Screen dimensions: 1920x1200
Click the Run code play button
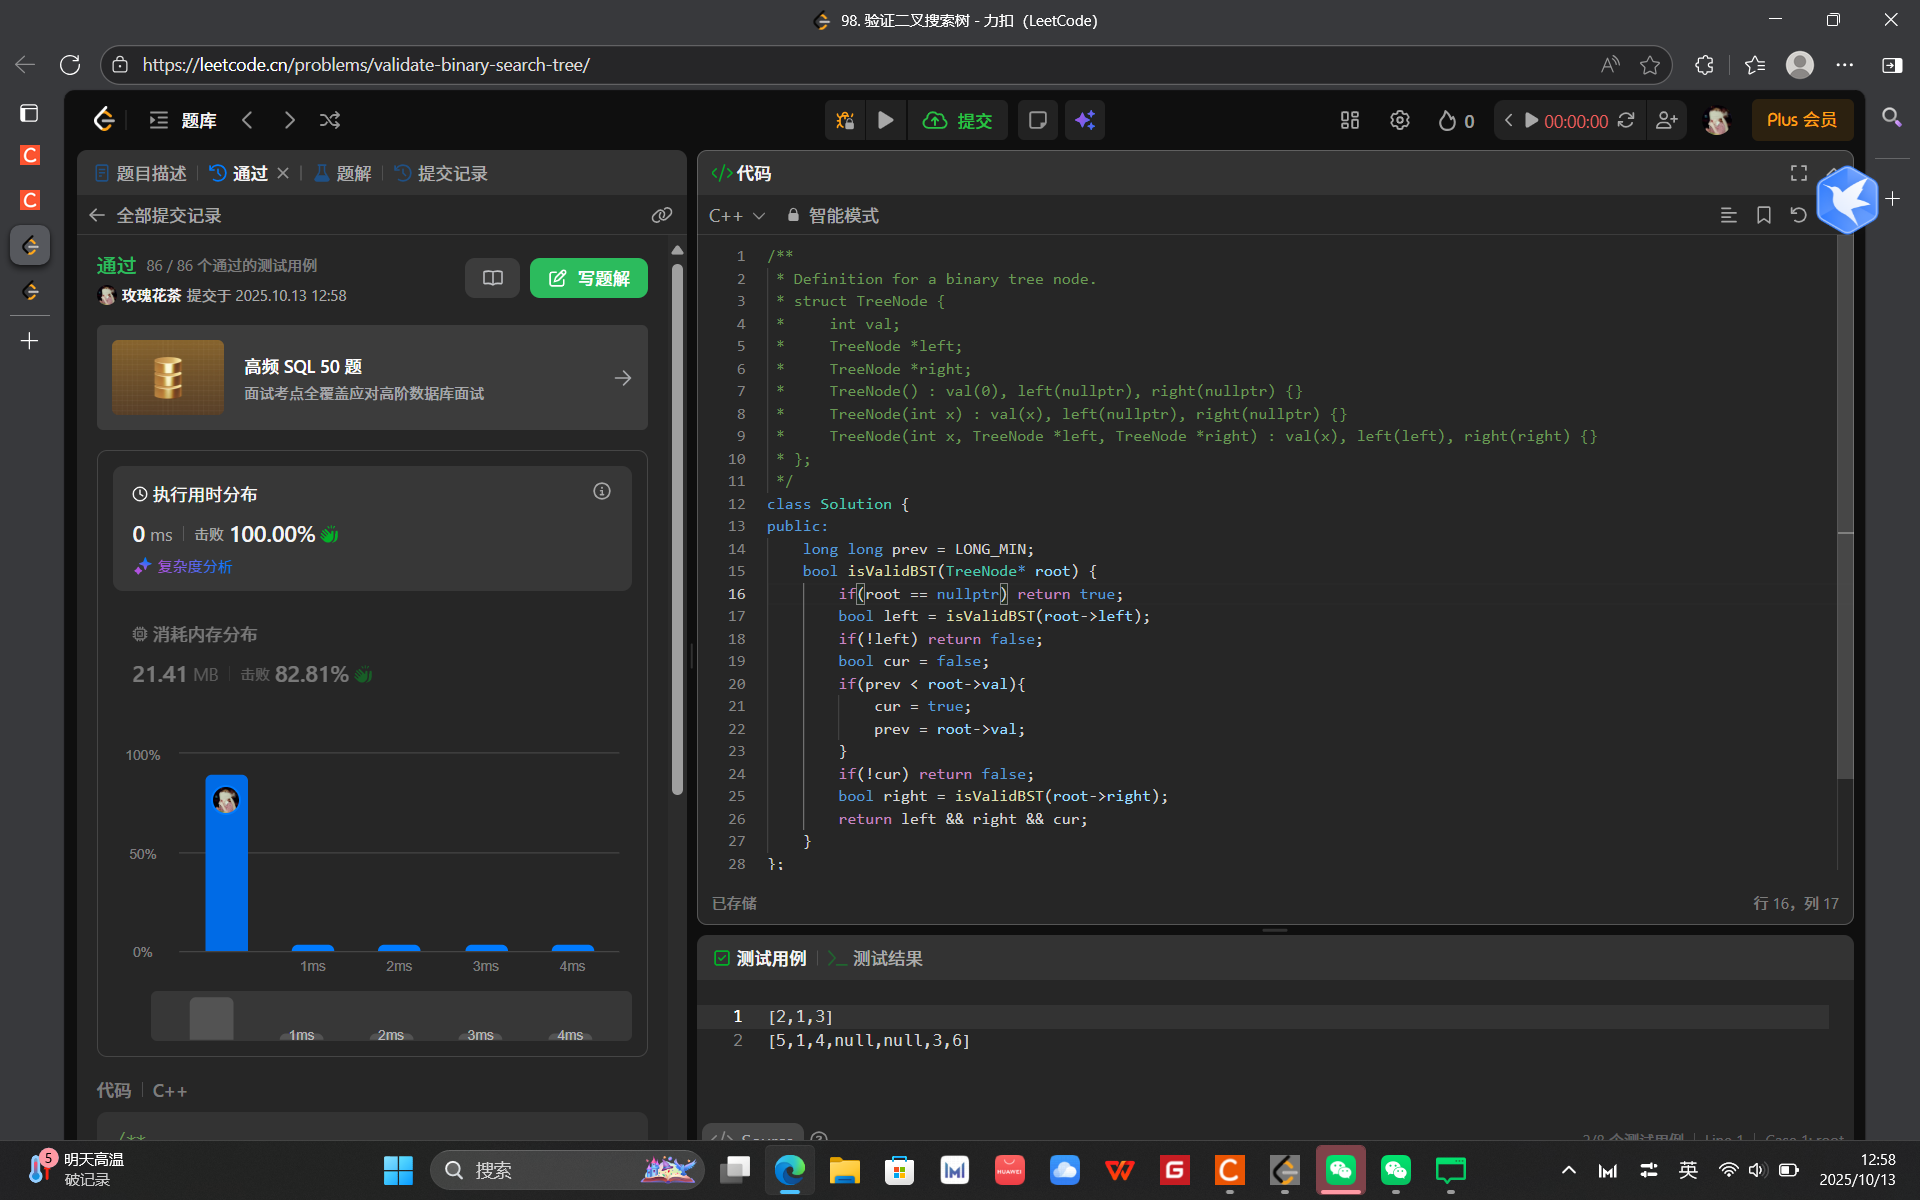coord(885,120)
